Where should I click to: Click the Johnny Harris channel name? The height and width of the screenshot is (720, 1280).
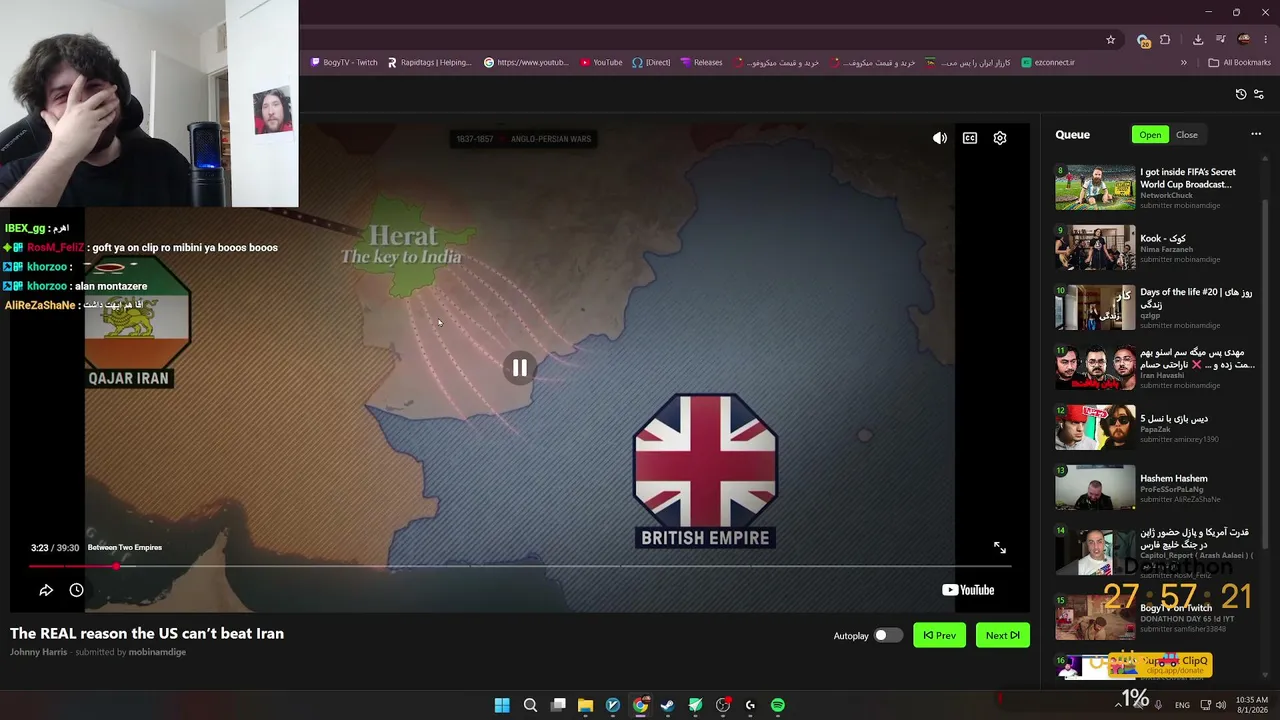point(38,652)
